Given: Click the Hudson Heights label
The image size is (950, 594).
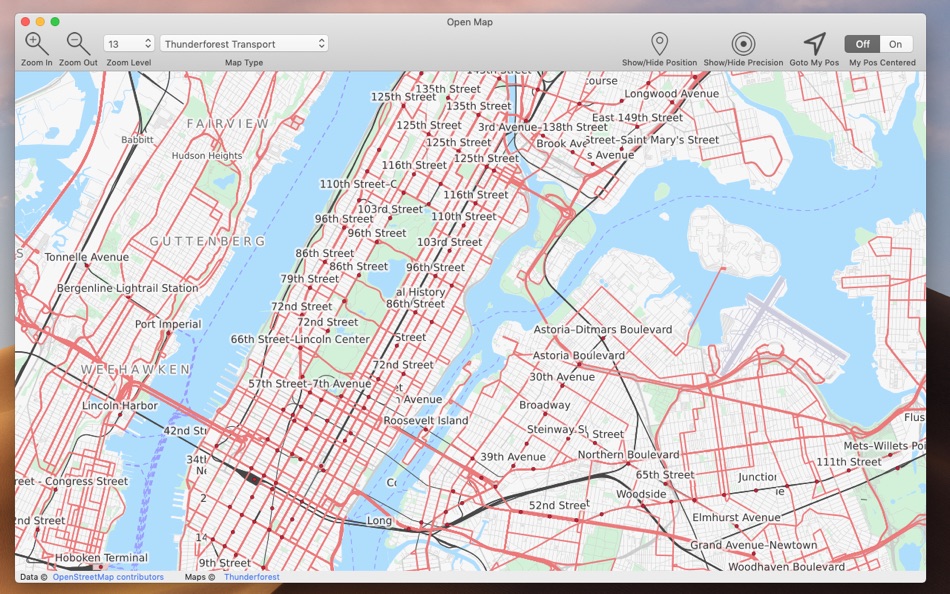Looking at the screenshot, I should coord(207,156).
